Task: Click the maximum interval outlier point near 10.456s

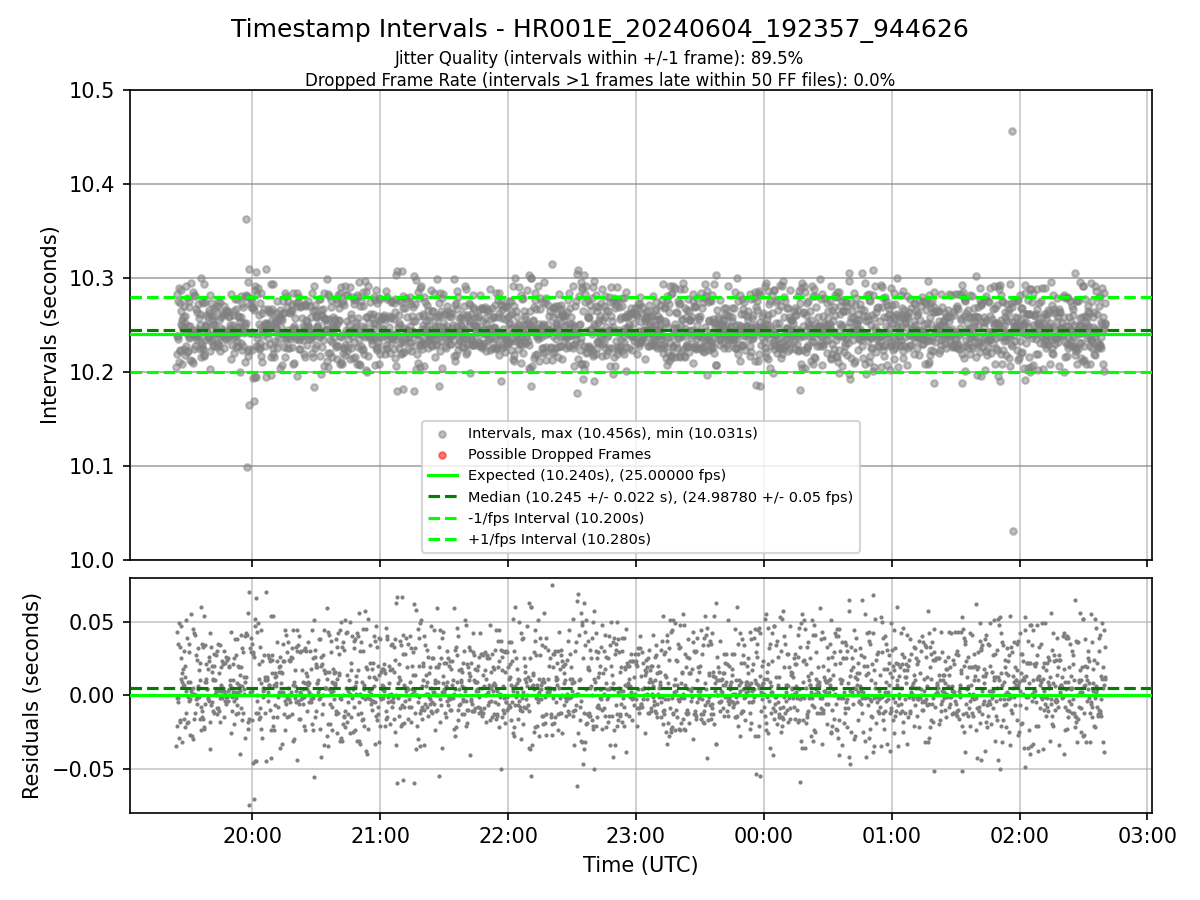Action: (x=1012, y=131)
